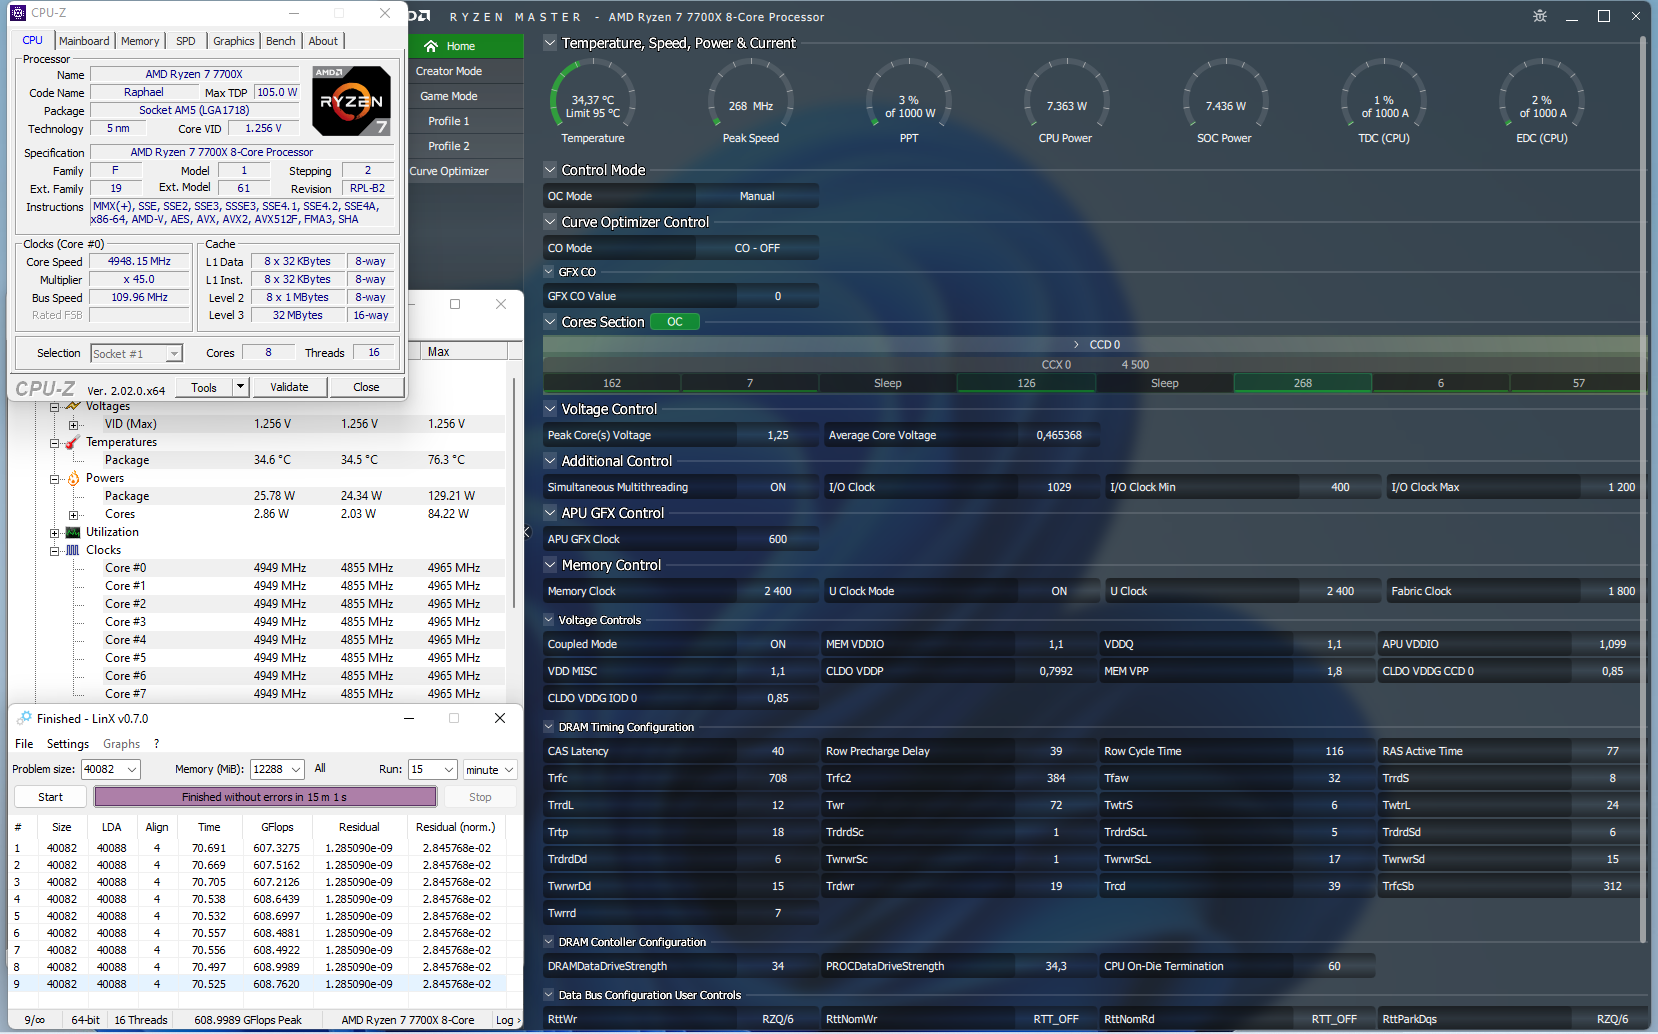Collapse the Memory Control section

pos(550,565)
